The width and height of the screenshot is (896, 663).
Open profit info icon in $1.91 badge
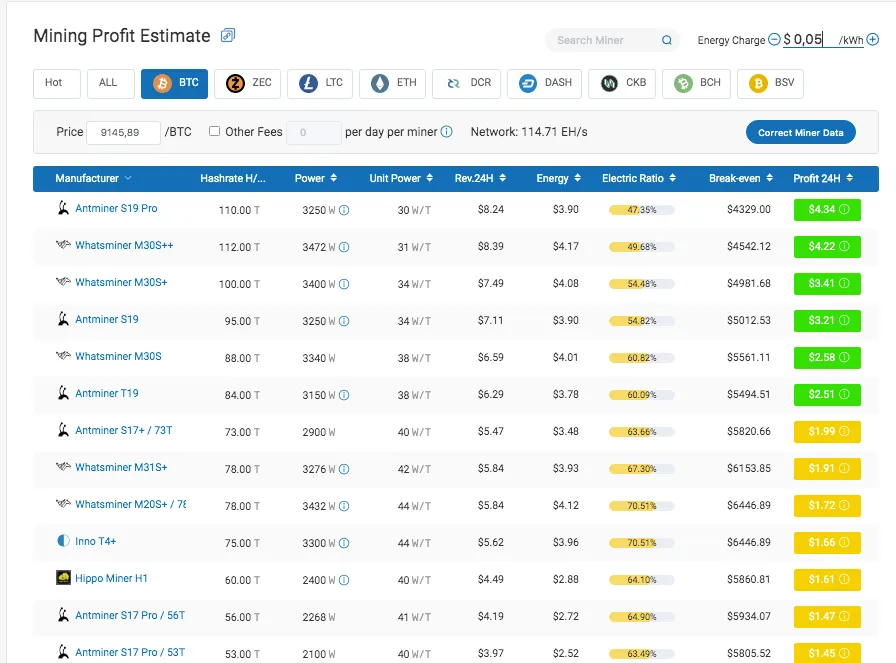pyautogui.click(x=844, y=468)
